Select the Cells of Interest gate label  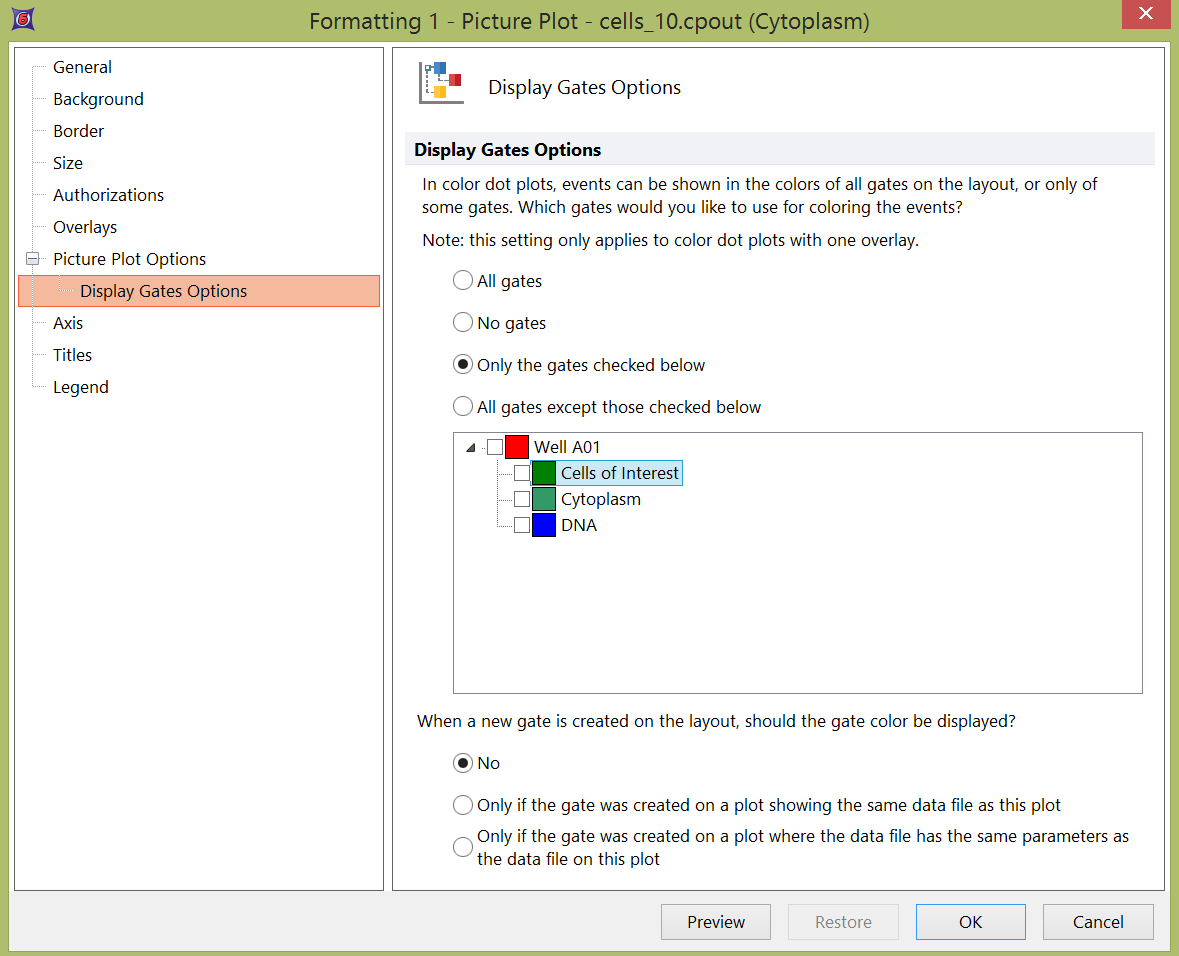620,473
